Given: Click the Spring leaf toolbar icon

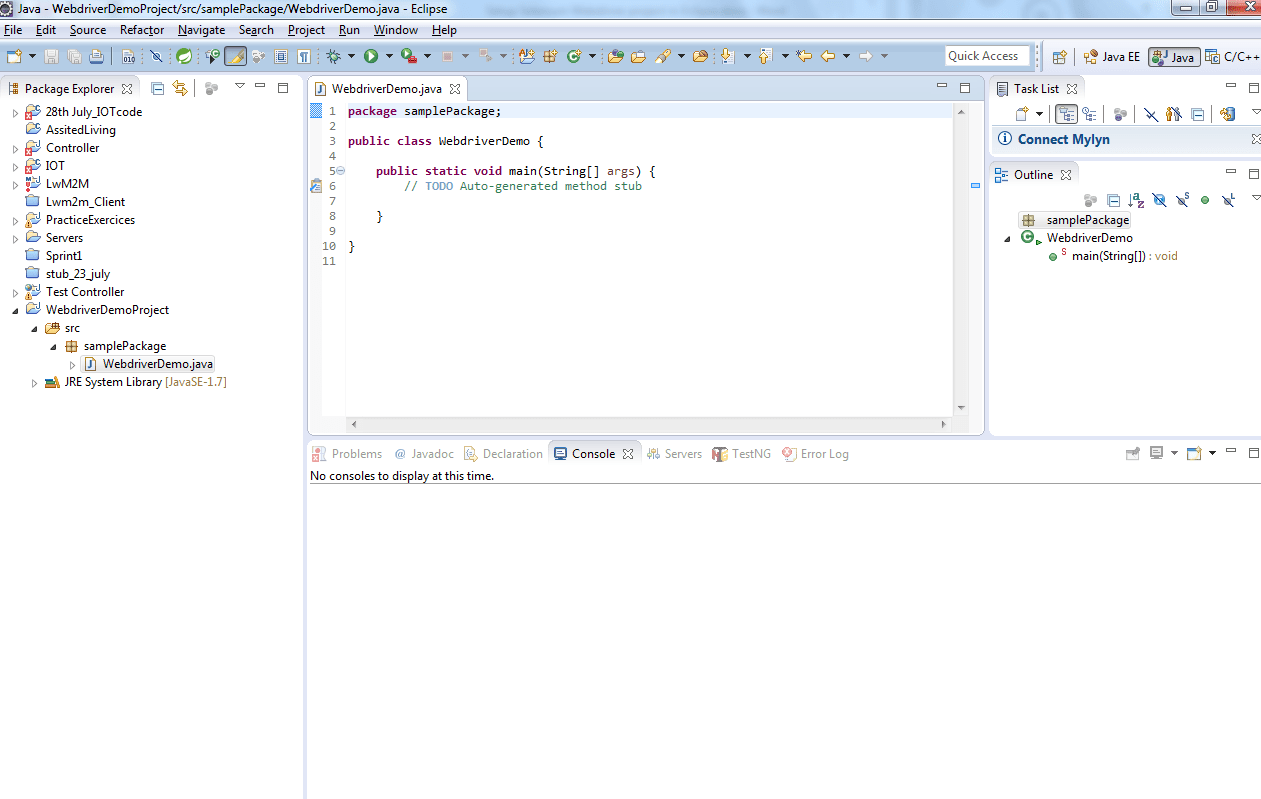Looking at the screenshot, I should coord(184,57).
